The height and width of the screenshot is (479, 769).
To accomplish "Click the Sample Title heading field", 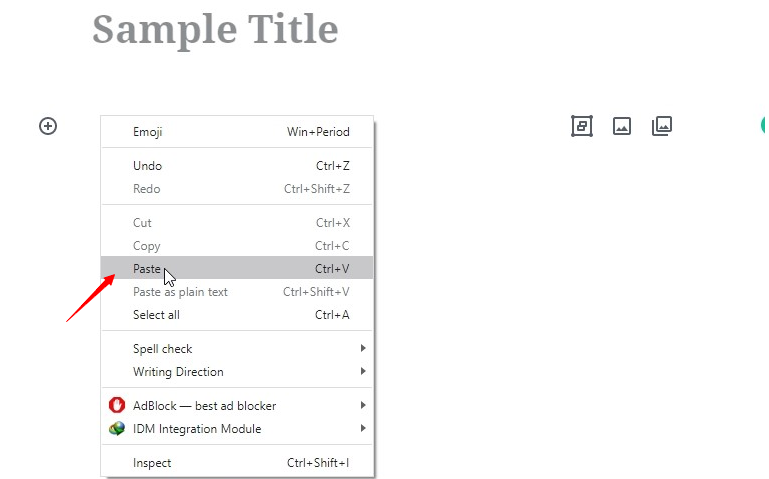I will click(x=215, y=29).
